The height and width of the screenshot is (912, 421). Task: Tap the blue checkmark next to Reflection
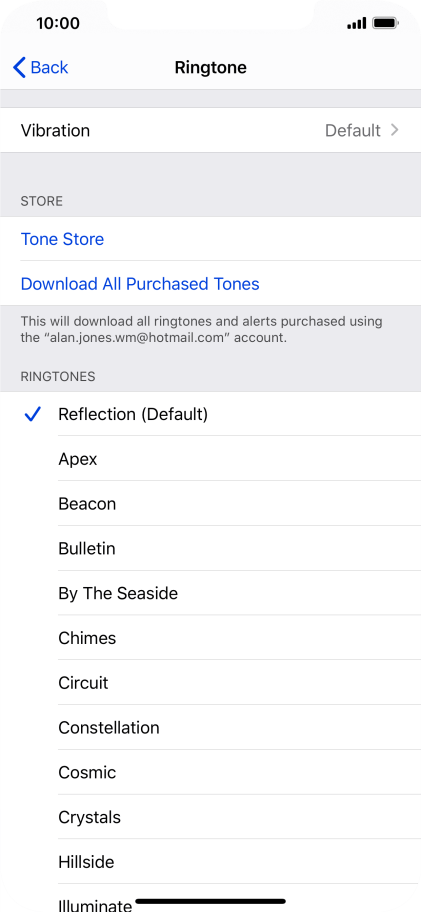(33, 414)
